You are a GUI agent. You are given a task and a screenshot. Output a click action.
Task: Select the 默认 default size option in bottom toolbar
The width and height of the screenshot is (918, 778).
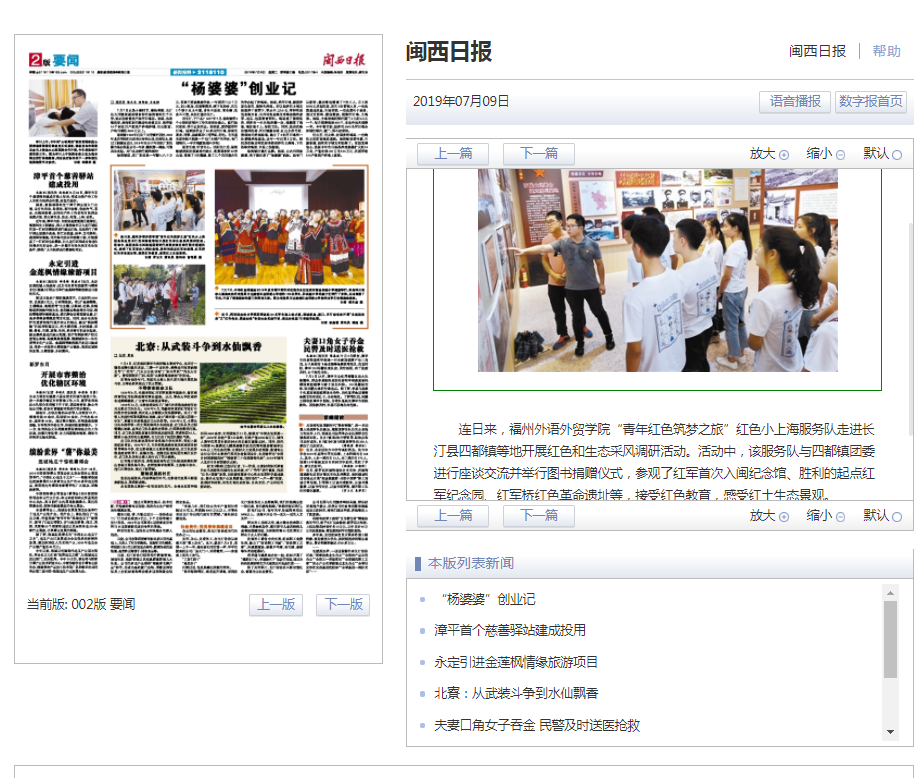pos(896,516)
